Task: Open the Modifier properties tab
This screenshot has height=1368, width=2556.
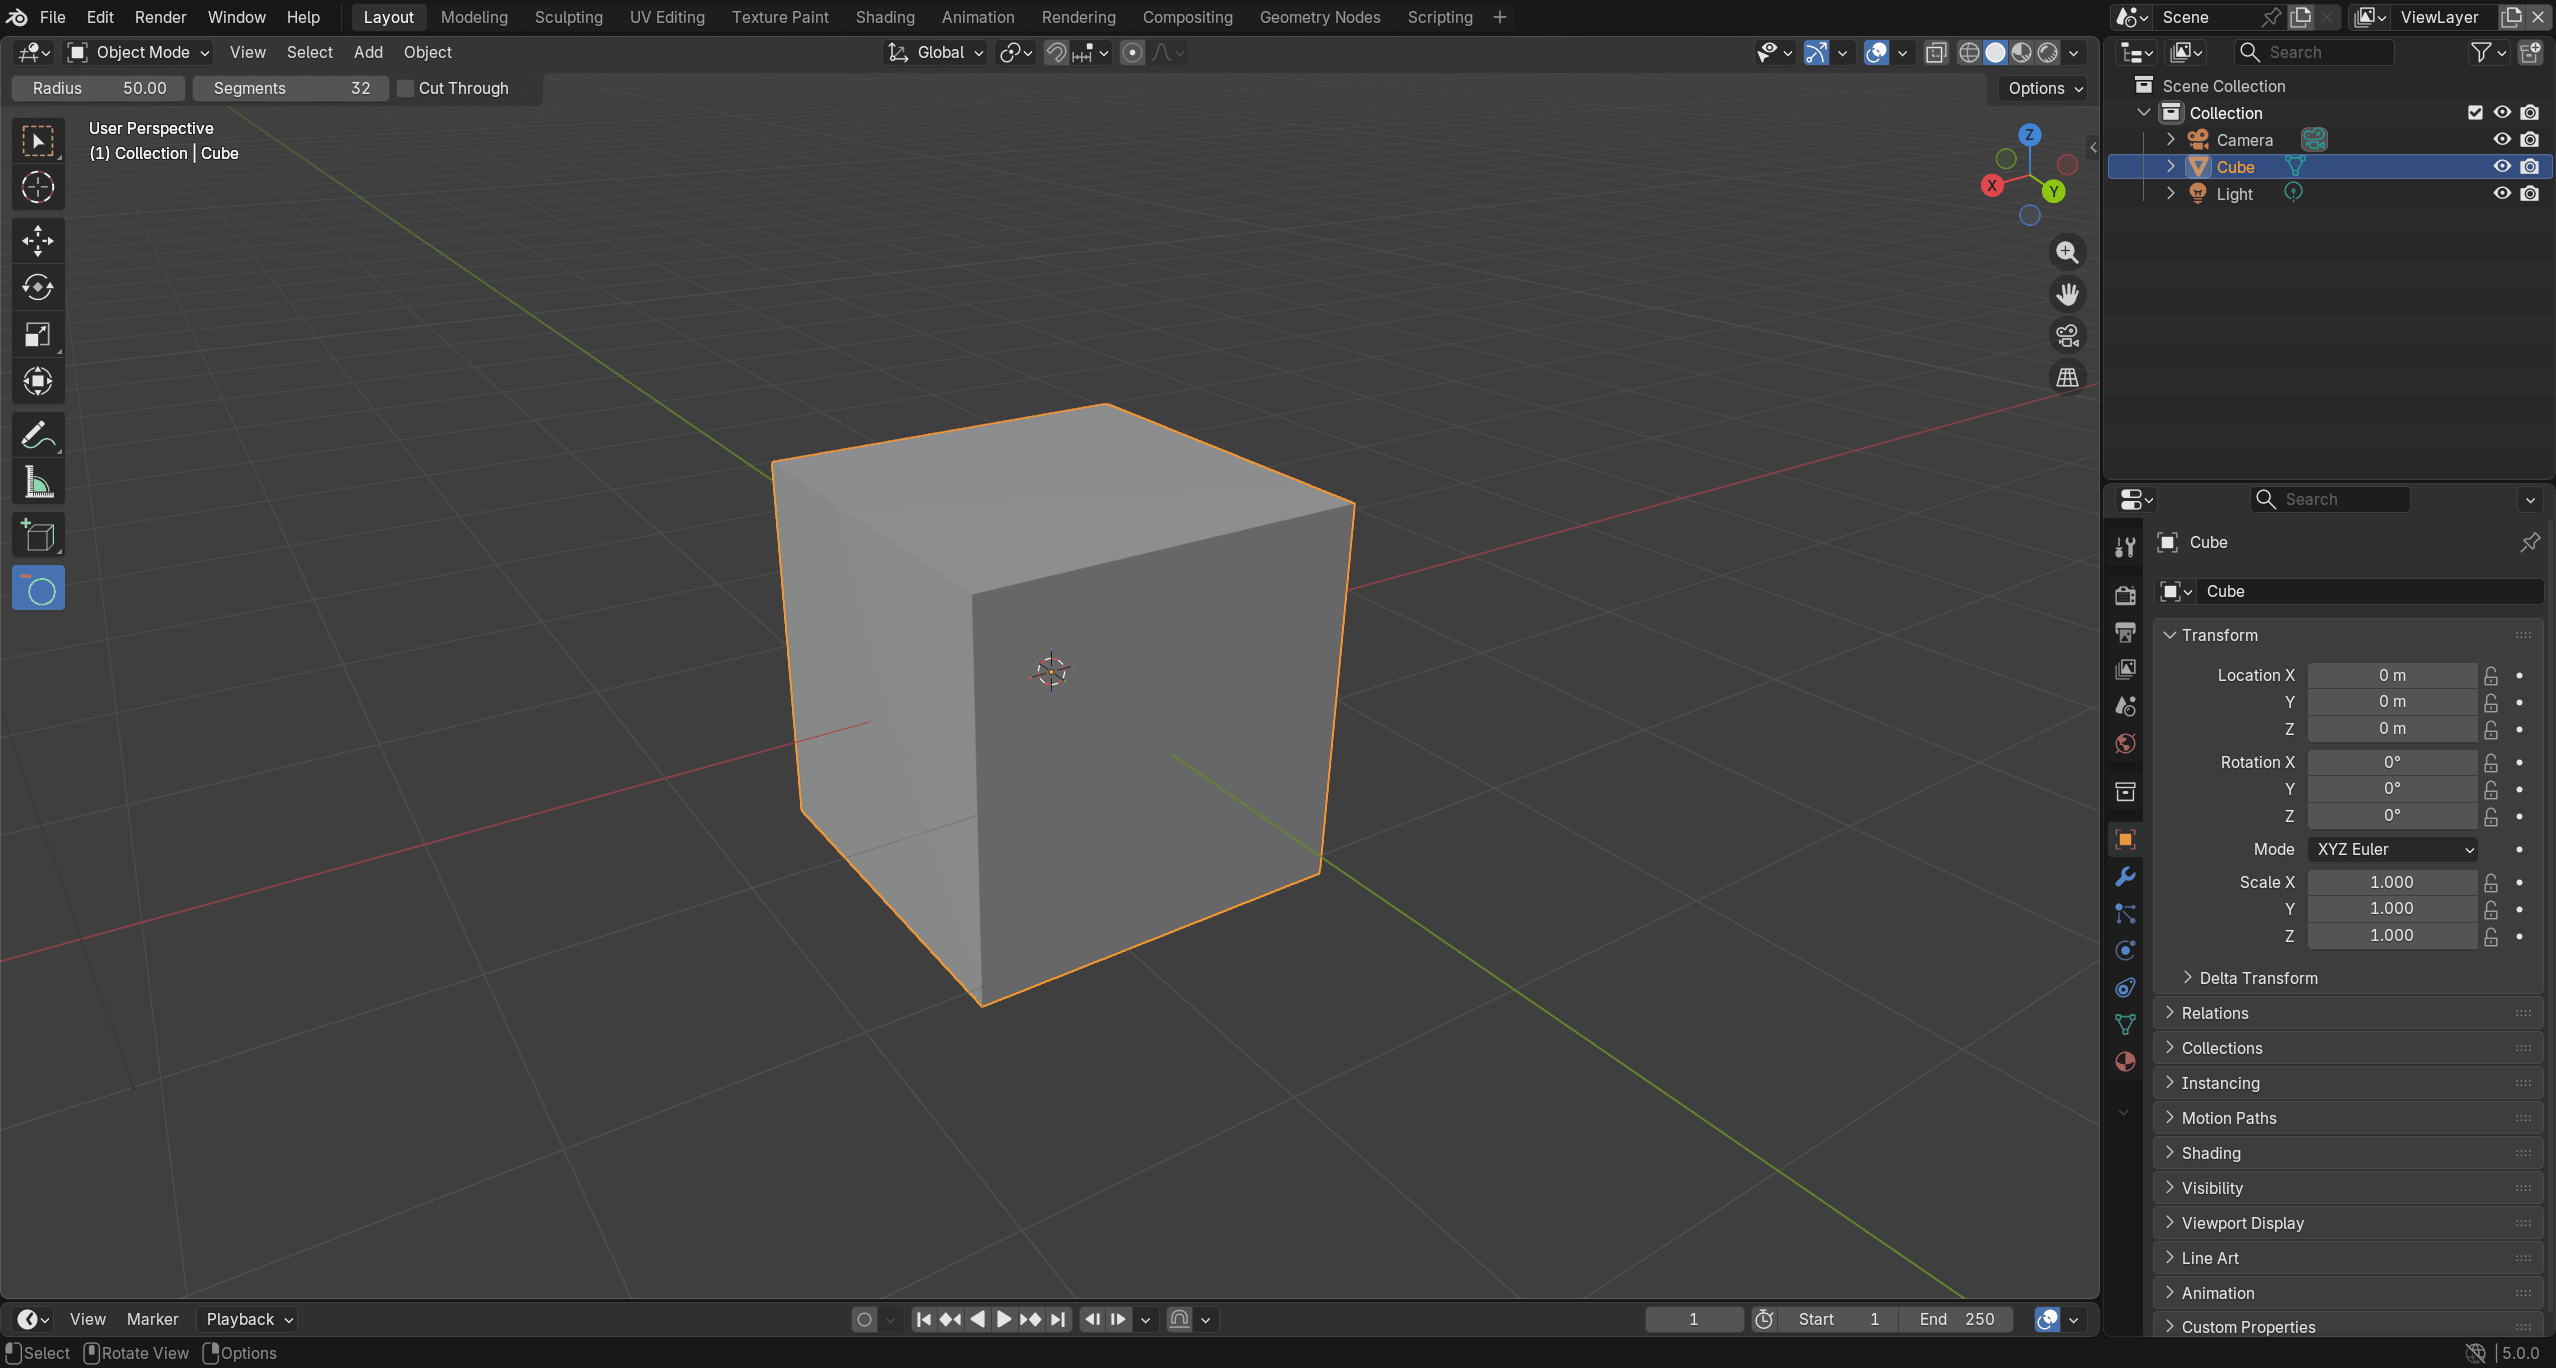Action: pos(2125,876)
